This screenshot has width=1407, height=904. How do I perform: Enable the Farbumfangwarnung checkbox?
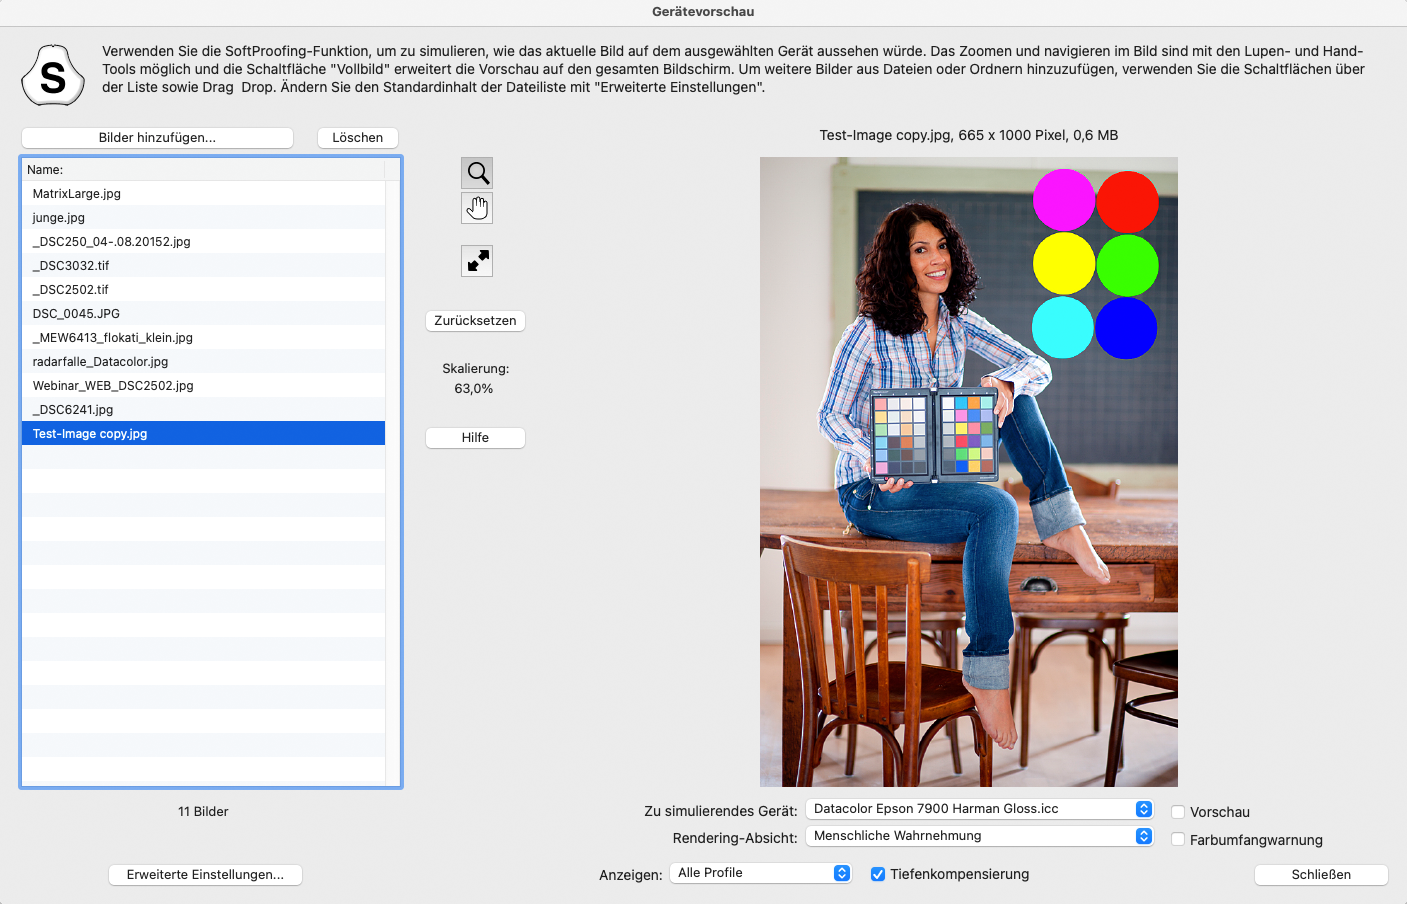pyautogui.click(x=1178, y=840)
